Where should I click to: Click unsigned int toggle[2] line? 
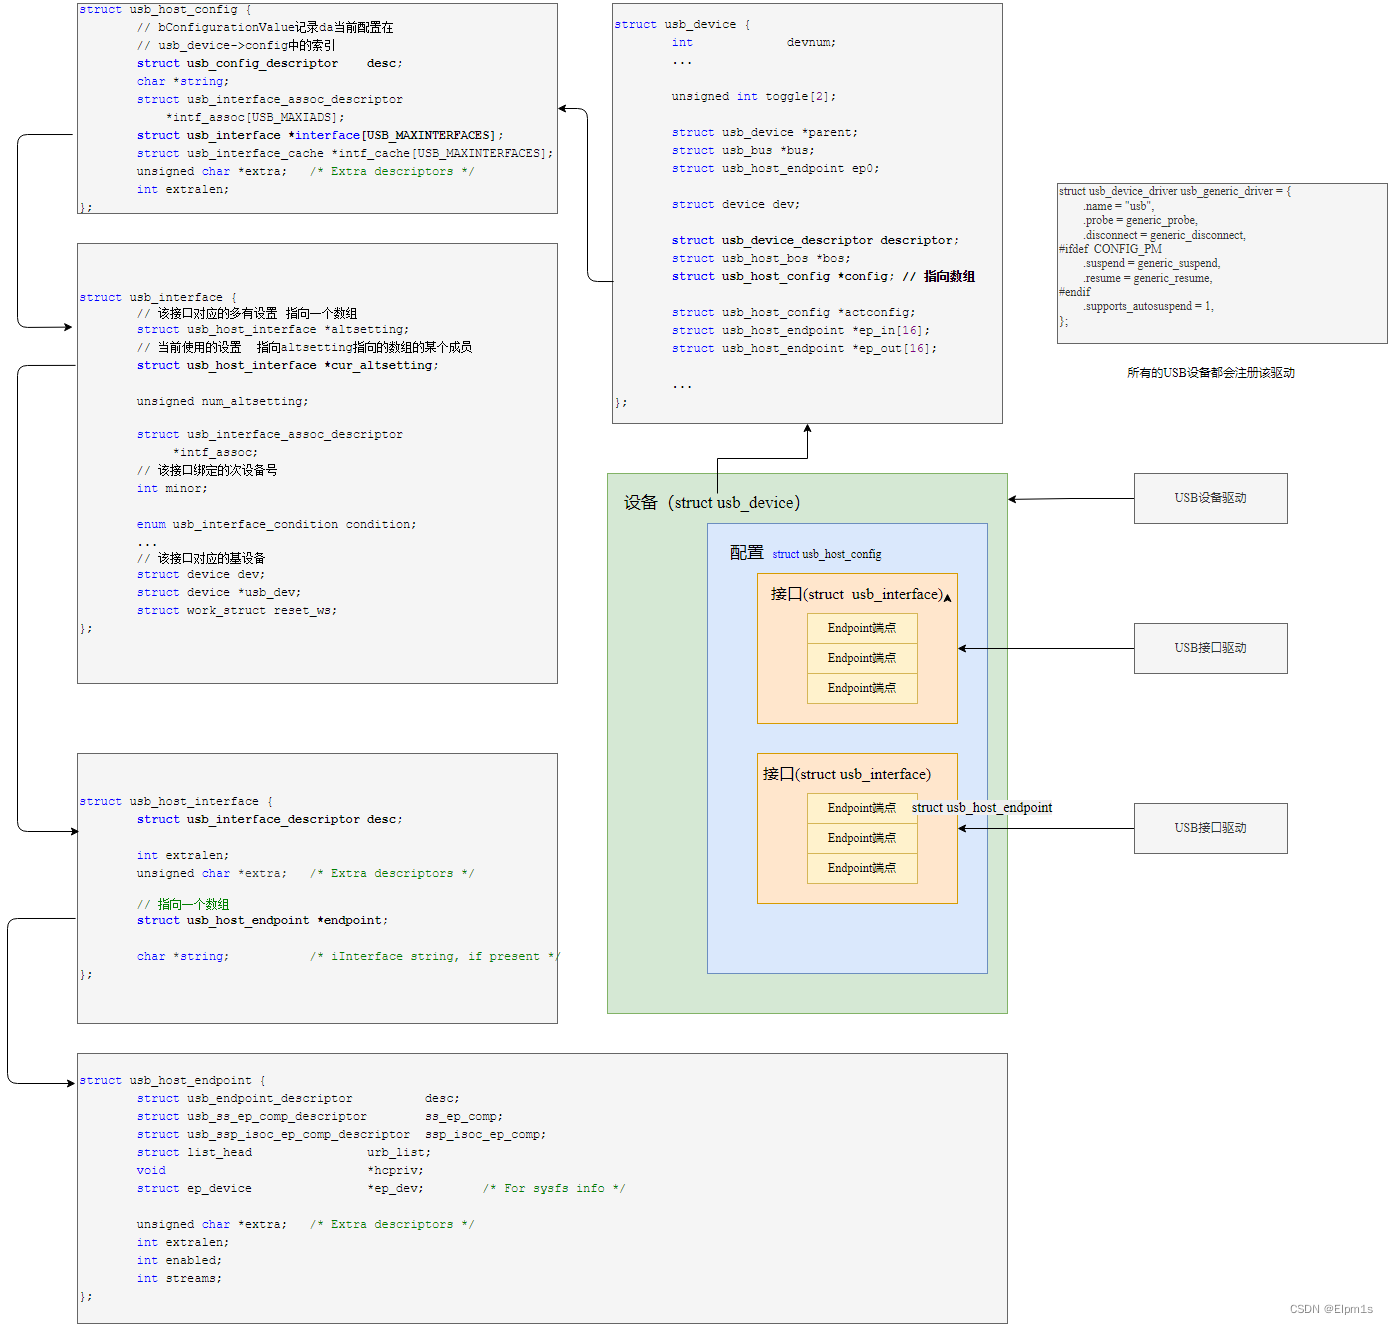click(753, 96)
